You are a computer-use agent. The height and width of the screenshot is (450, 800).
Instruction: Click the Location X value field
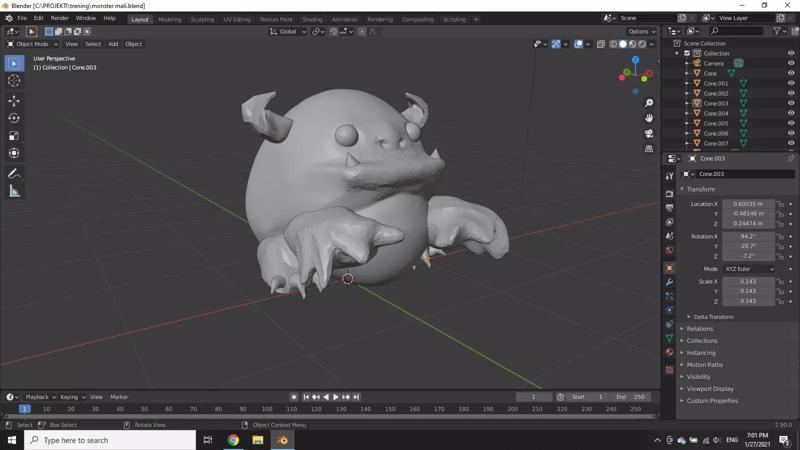pyautogui.click(x=748, y=204)
